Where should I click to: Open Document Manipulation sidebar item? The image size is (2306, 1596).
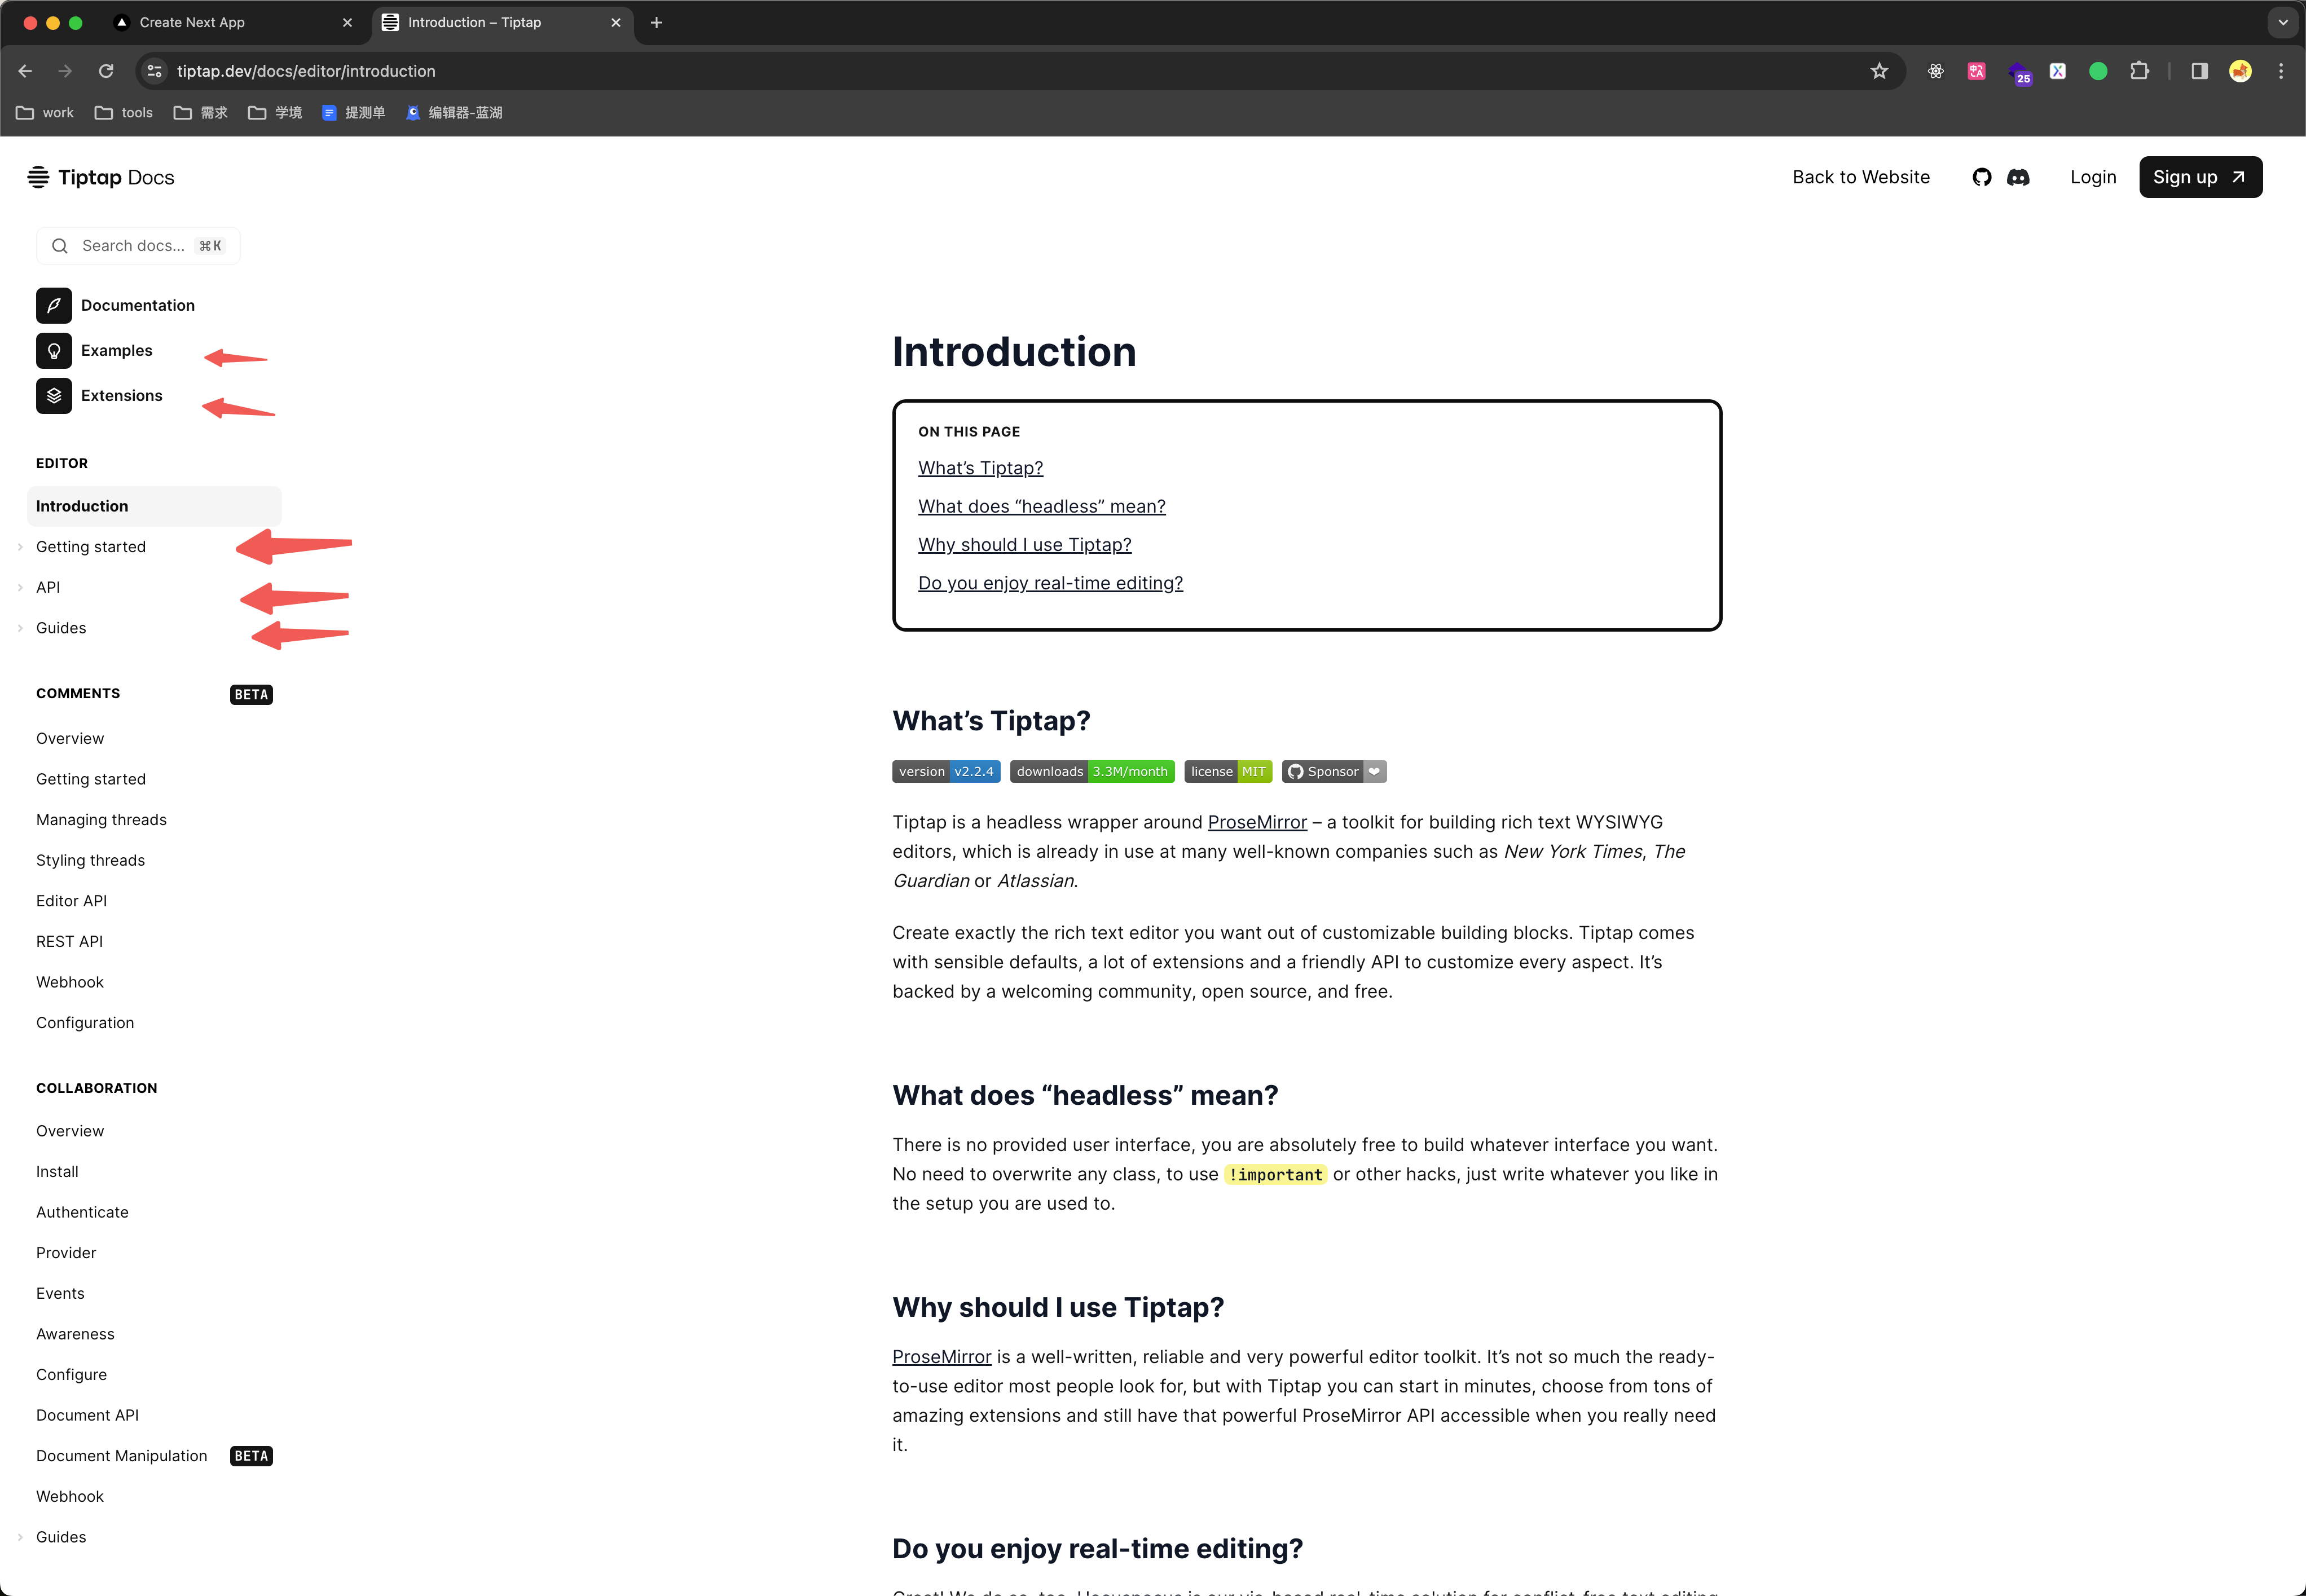[122, 1456]
